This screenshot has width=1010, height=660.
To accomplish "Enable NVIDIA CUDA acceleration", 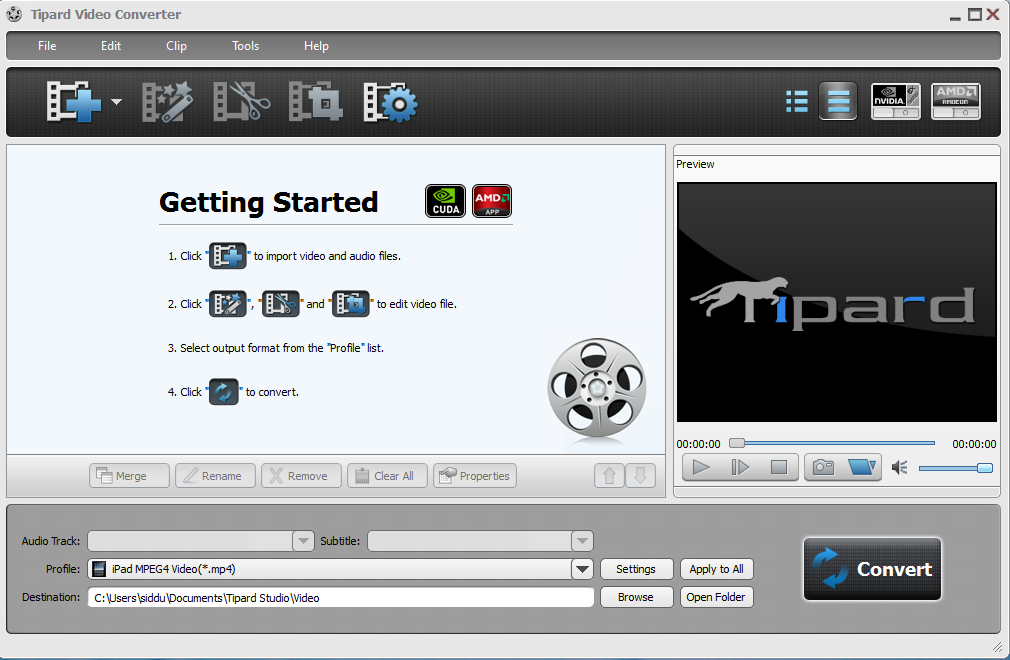I will (895, 101).
